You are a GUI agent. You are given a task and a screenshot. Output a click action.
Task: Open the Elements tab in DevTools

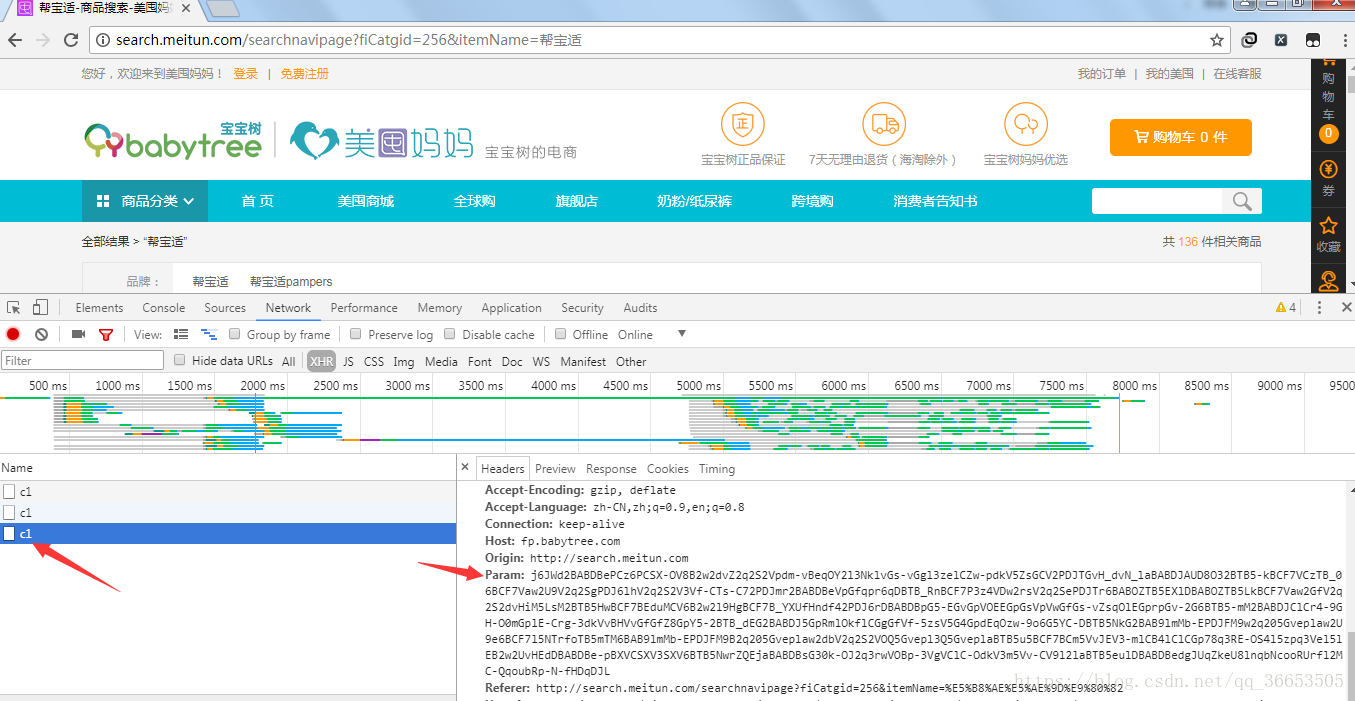[x=99, y=307]
